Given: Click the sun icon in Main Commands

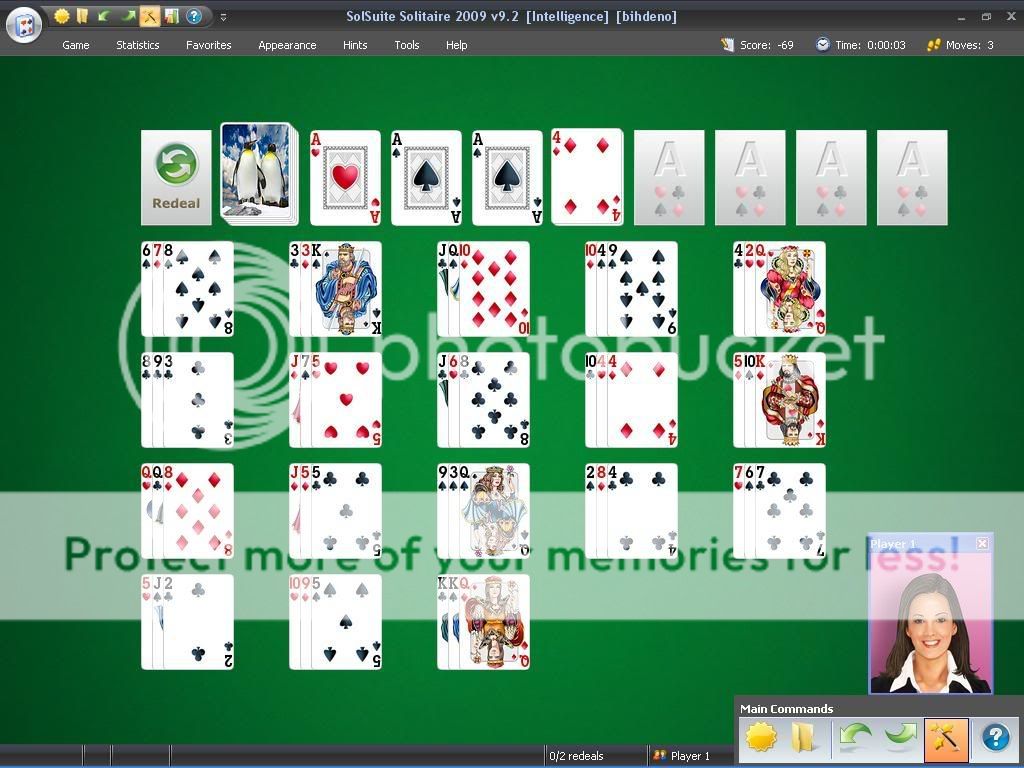Looking at the screenshot, I should [760, 738].
